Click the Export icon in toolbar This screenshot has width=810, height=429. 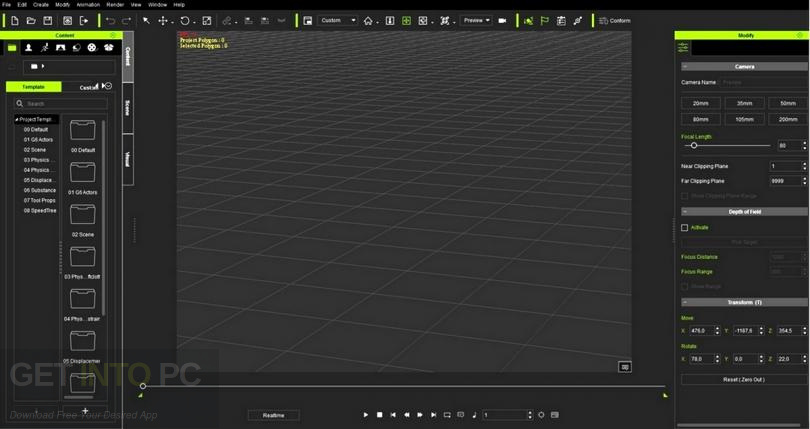coord(84,21)
